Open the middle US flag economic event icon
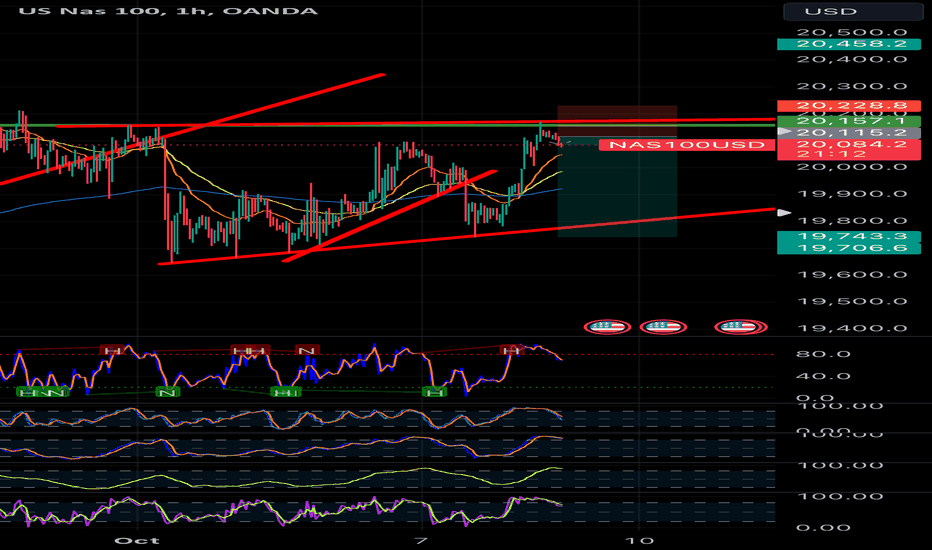Viewport: 932px width, 550px height. [663, 326]
